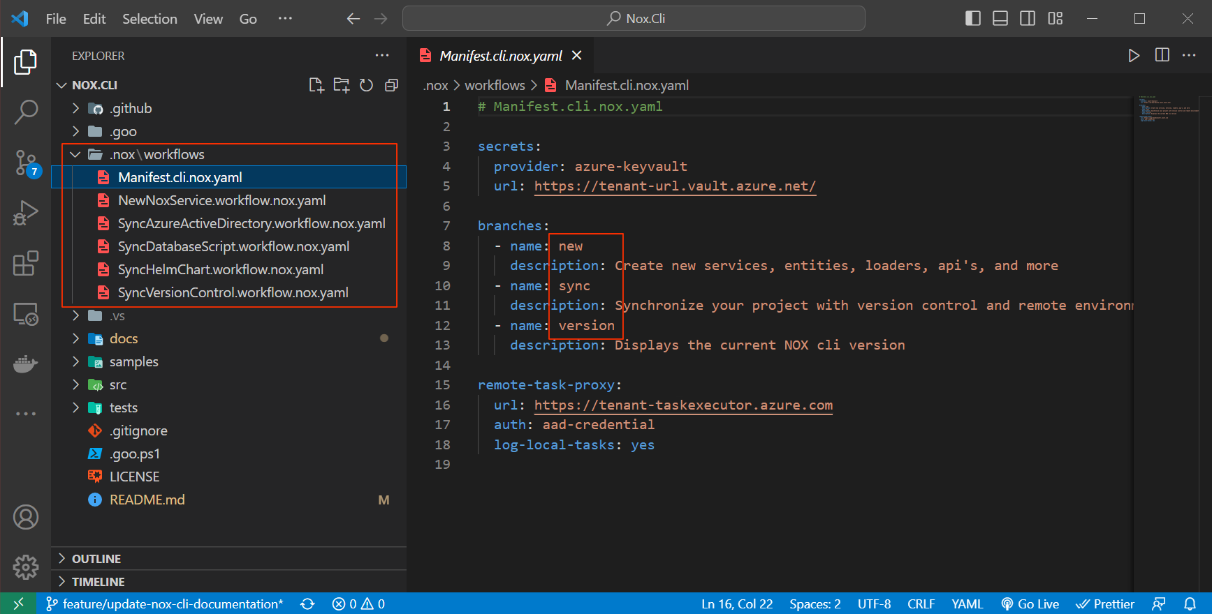Change YAML language mode in status bar
The height and width of the screenshot is (614, 1212).
pos(967,604)
